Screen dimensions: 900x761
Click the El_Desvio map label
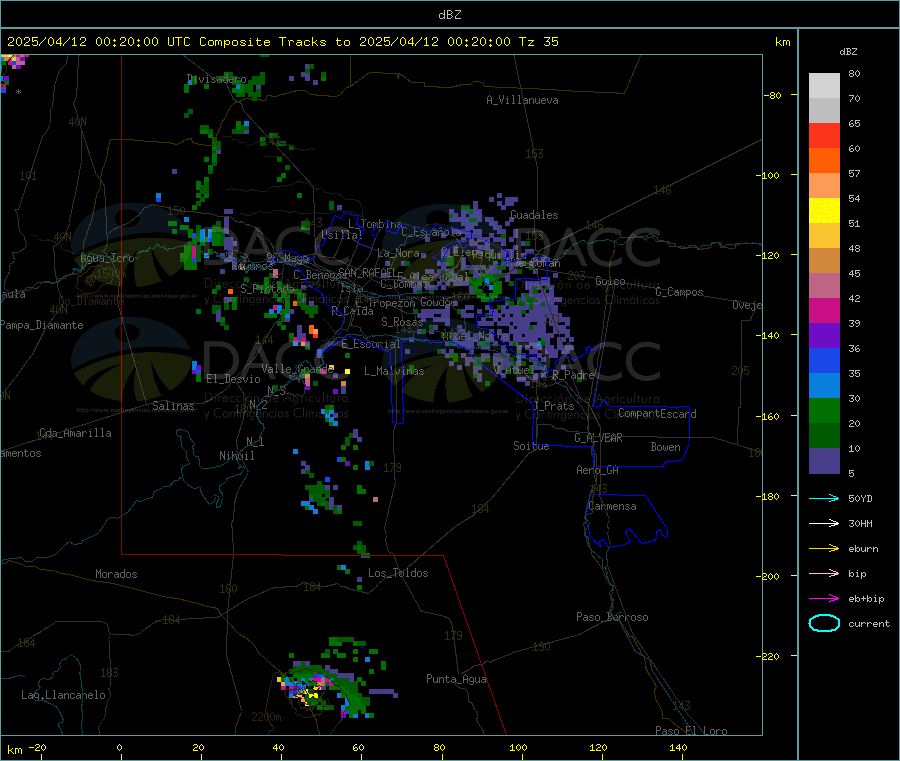point(233,379)
